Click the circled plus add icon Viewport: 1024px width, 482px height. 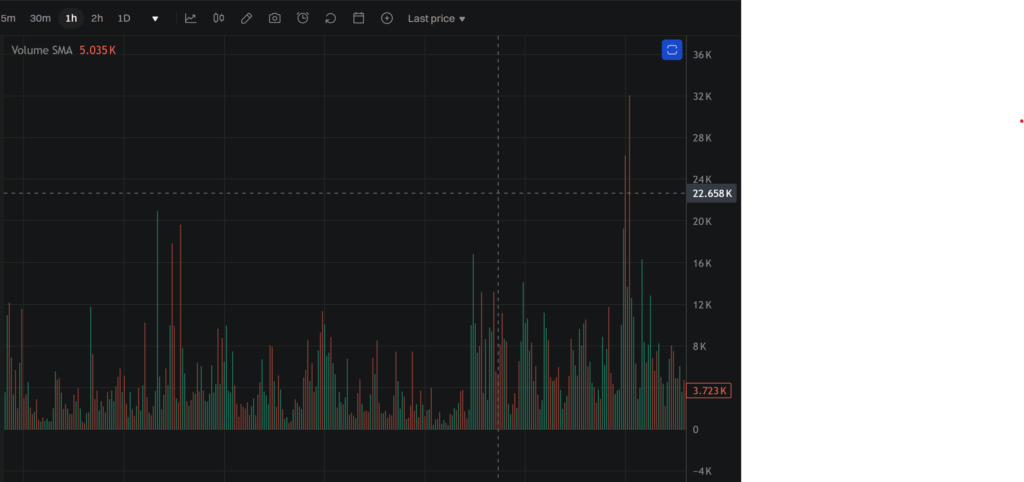pyautogui.click(x=387, y=18)
